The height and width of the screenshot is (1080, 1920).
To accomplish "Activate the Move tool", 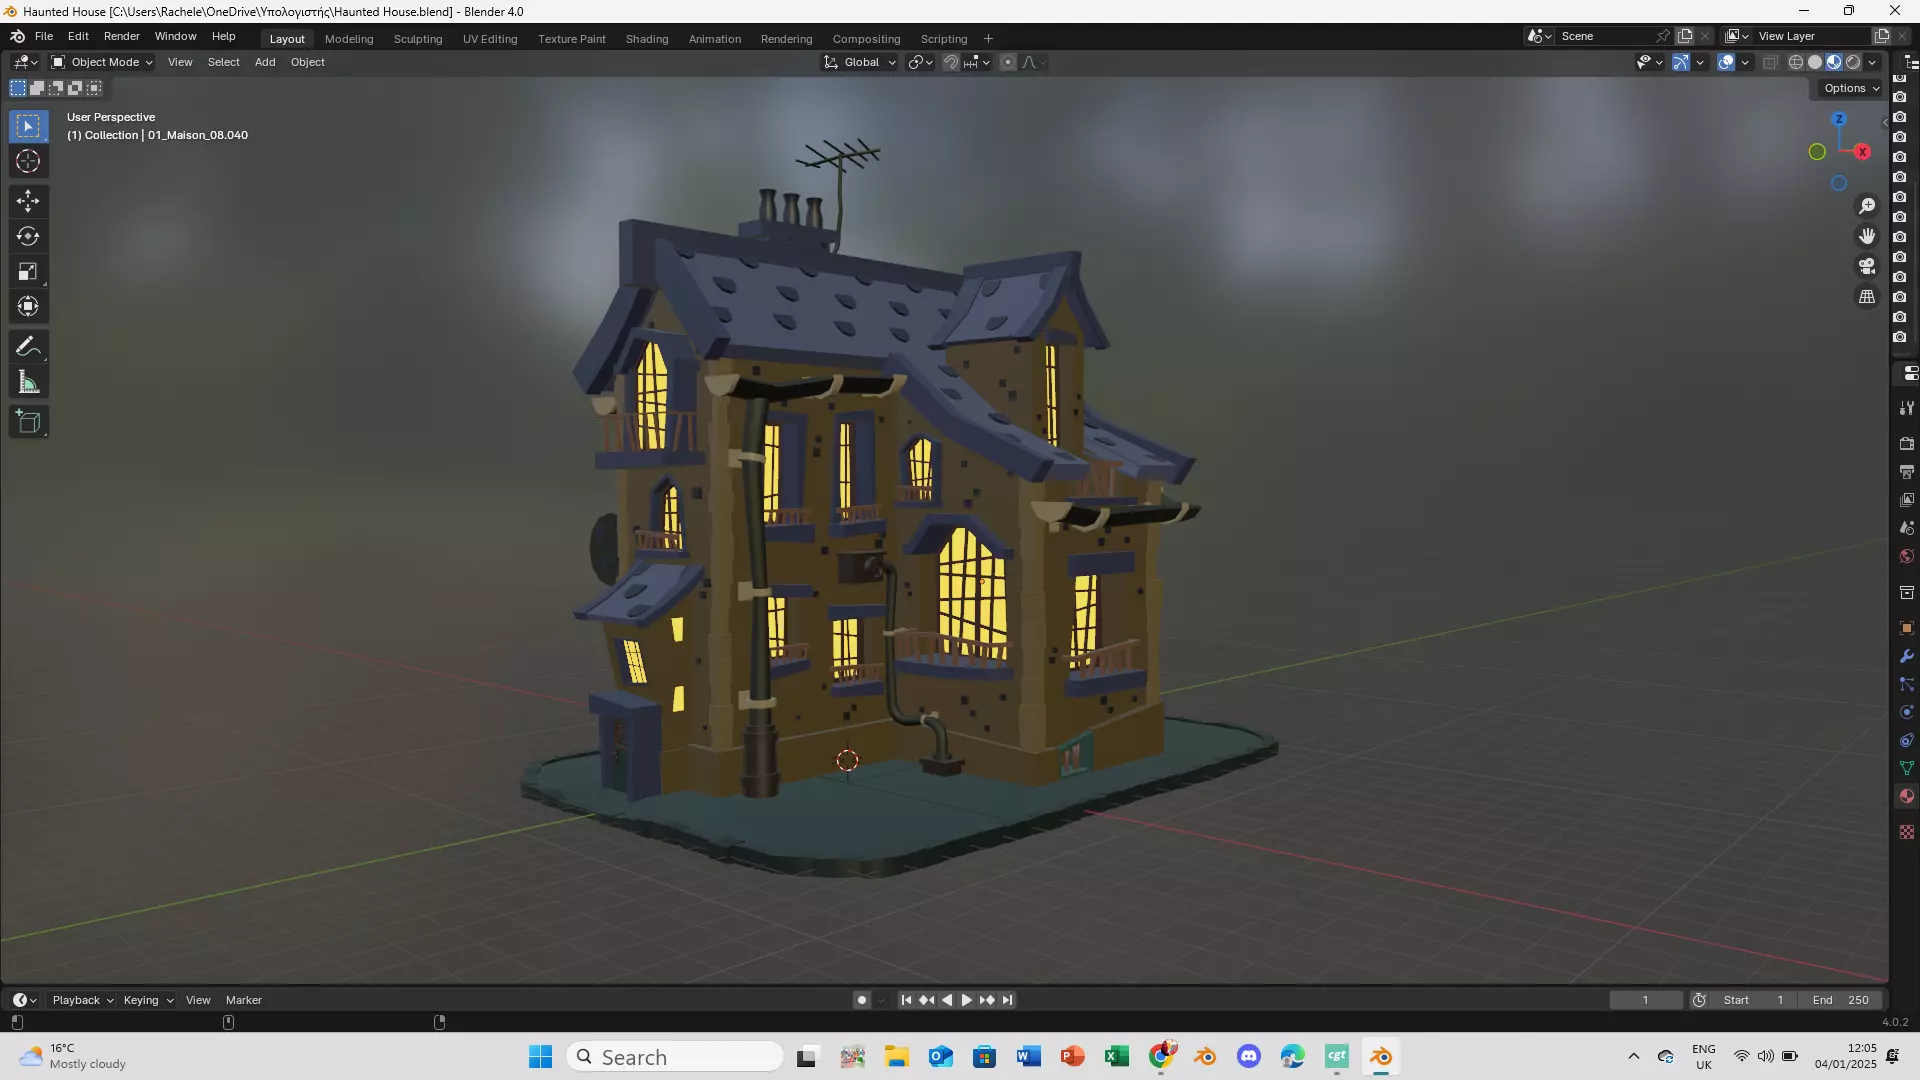I will 28,201.
